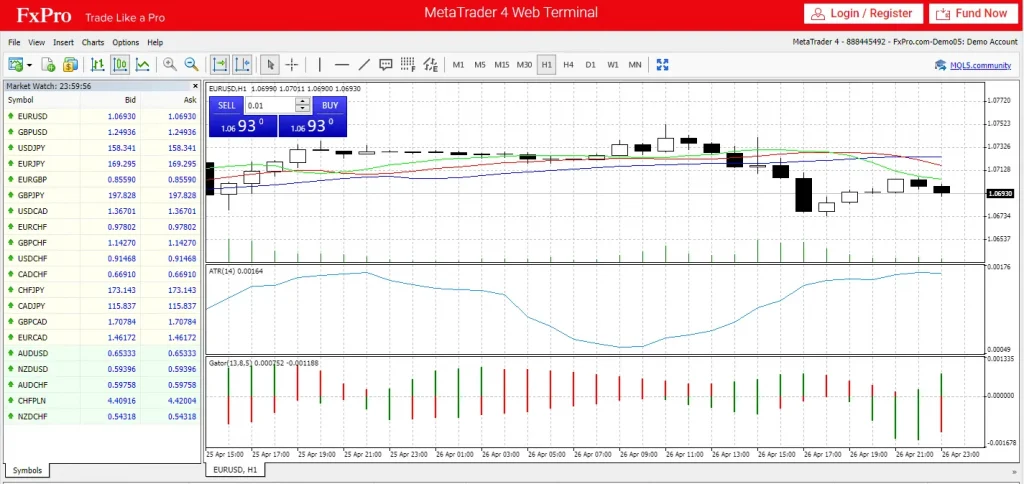Switch to D1 daily timeframe
Screen dimensions: 1024x484
tap(590, 65)
